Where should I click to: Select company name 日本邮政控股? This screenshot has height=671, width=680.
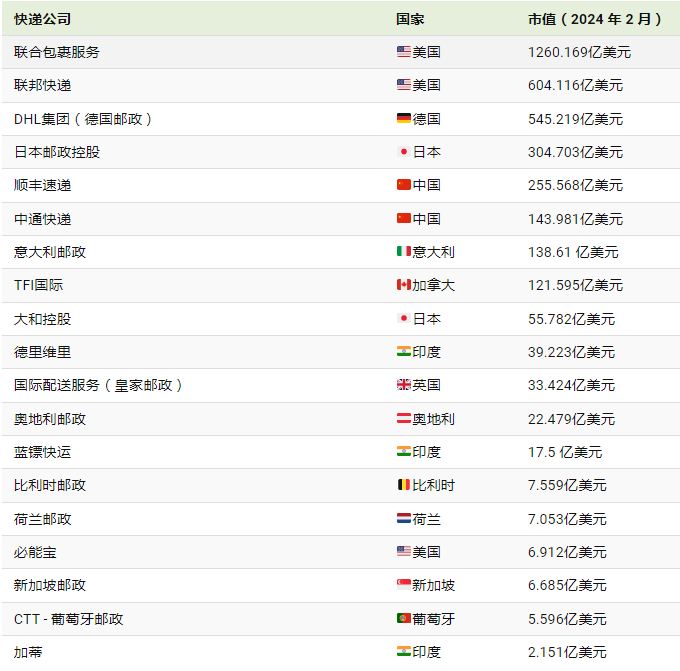(x=57, y=152)
